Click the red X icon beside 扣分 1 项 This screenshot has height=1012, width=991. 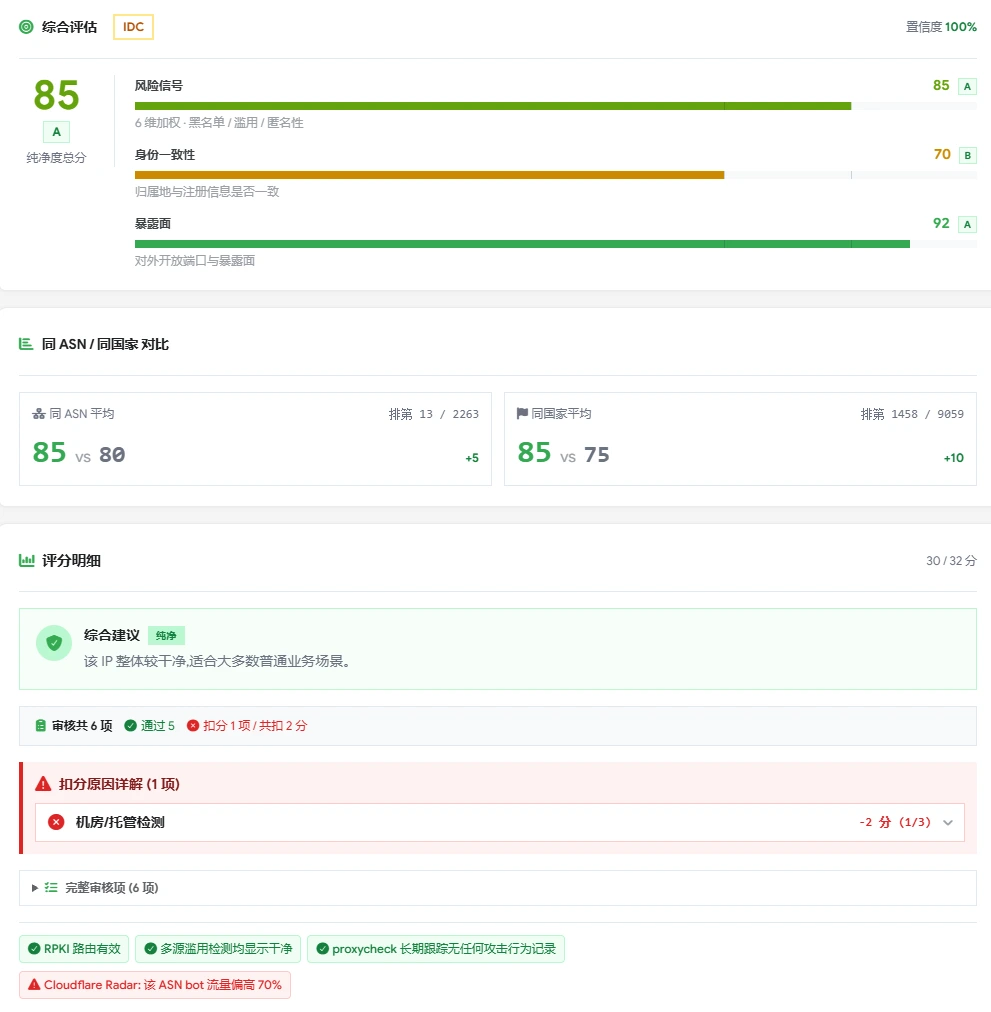pyautogui.click(x=192, y=725)
